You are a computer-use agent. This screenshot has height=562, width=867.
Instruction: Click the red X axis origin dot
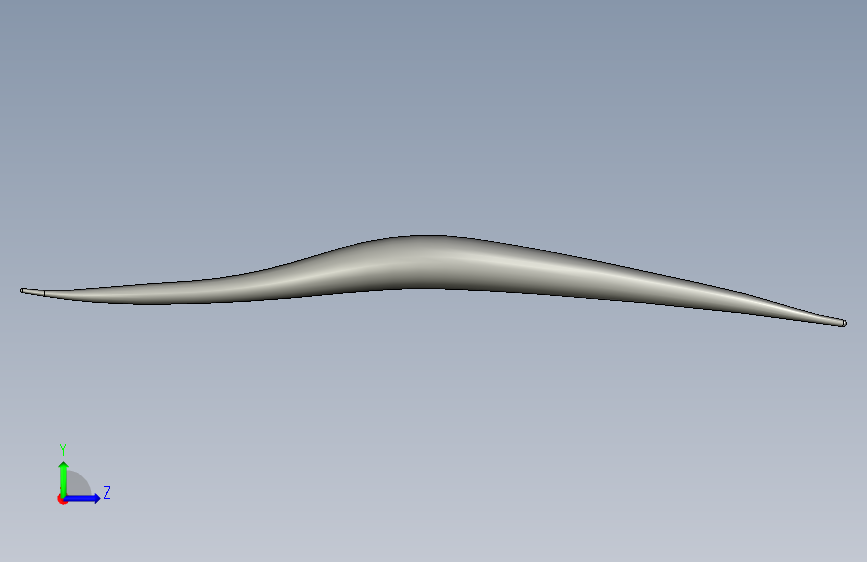click(x=62, y=499)
